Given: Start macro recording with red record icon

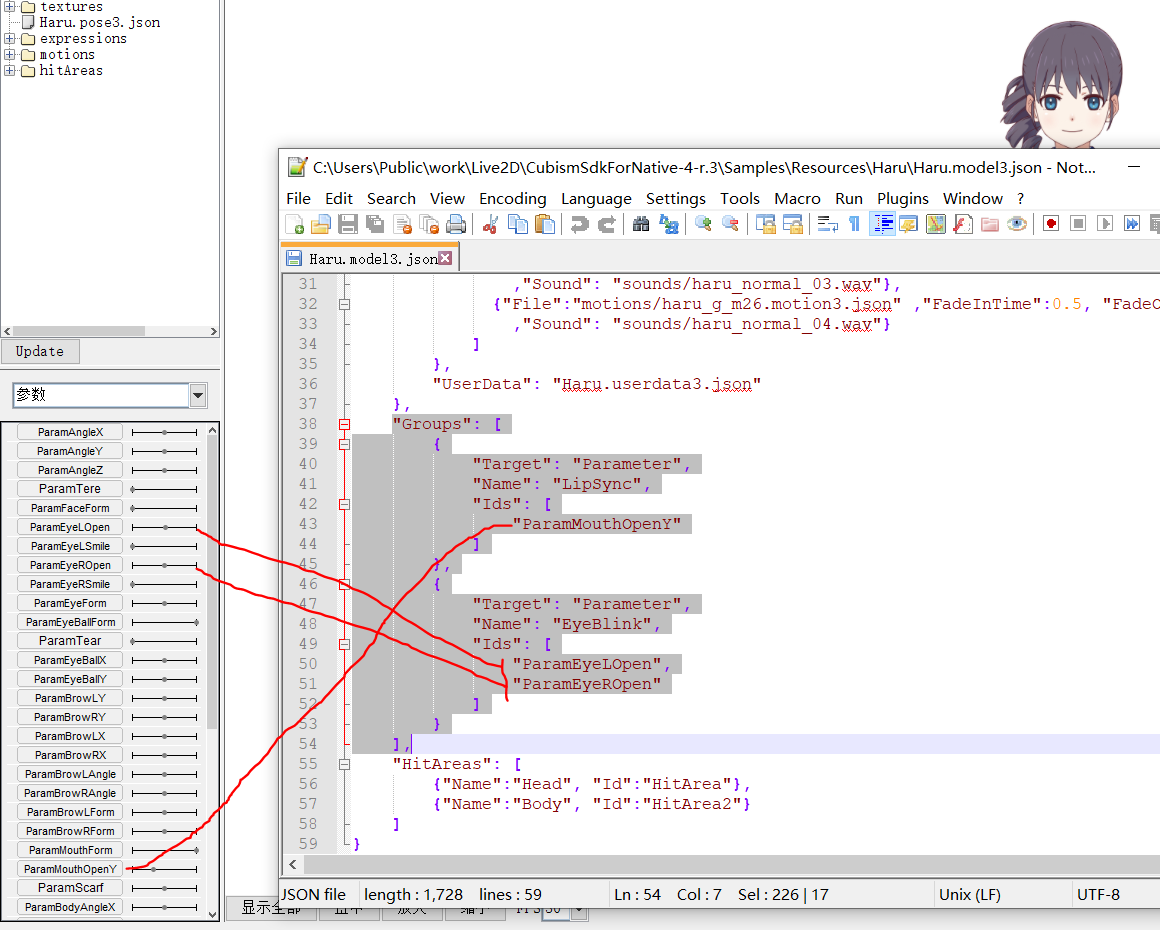Looking at the screenshot, I should click(1050, 224).
